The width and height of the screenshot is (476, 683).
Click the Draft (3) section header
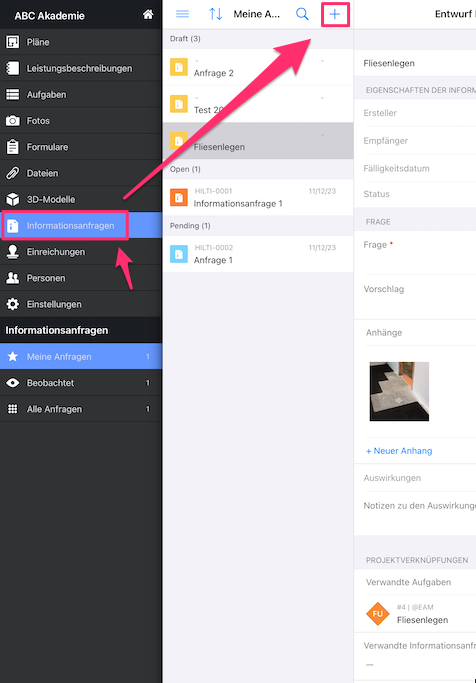click(258, 39)
